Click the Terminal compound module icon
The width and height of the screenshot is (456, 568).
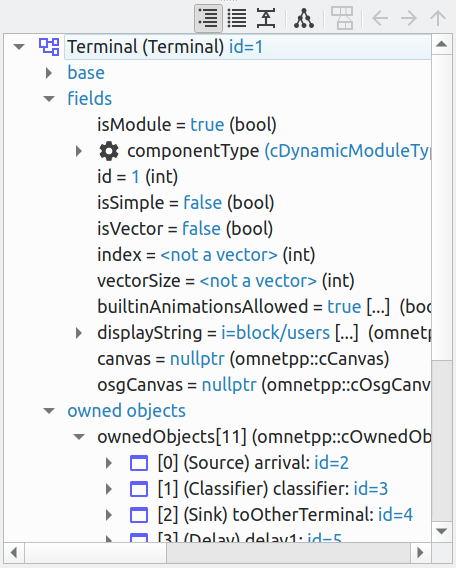coord(49,47)
